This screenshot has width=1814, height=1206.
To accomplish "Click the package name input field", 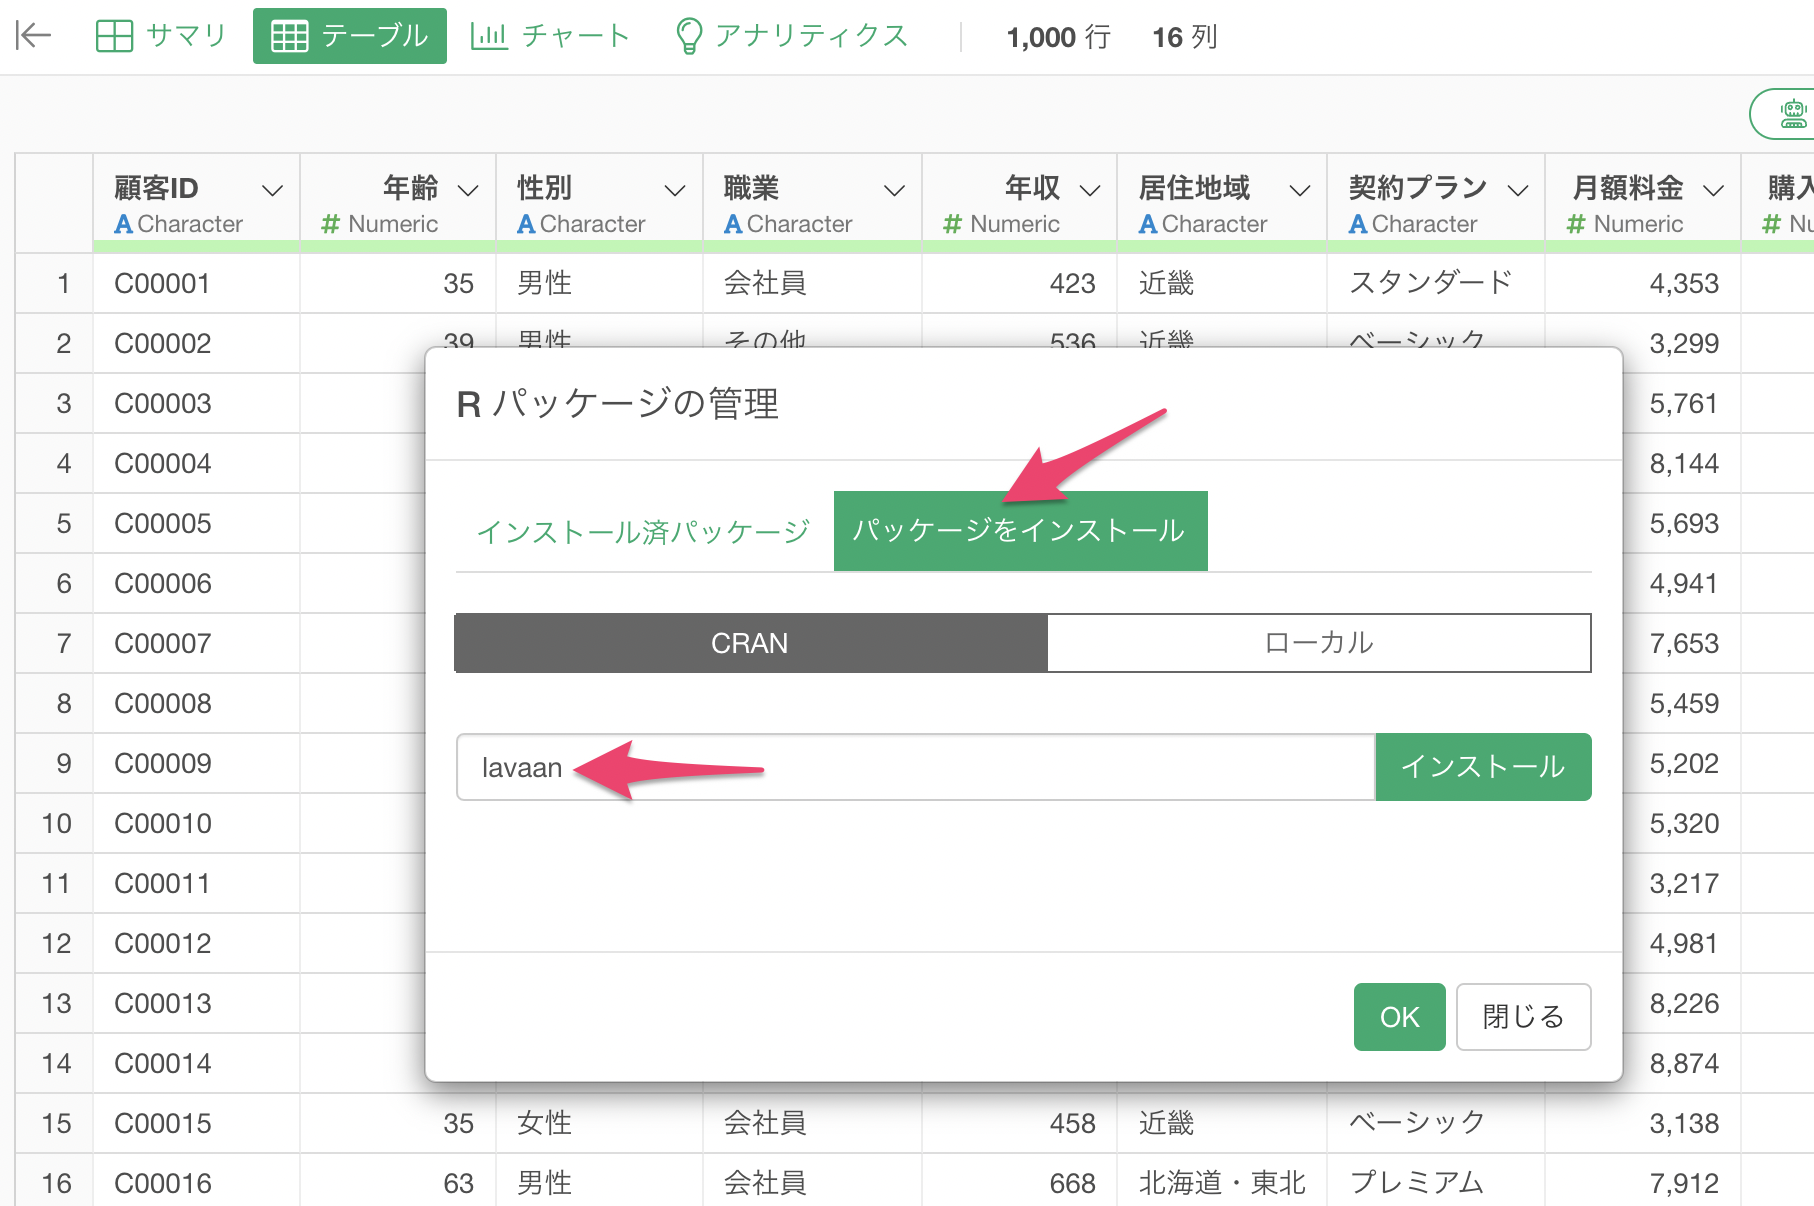I will click(x=915, y=767).
